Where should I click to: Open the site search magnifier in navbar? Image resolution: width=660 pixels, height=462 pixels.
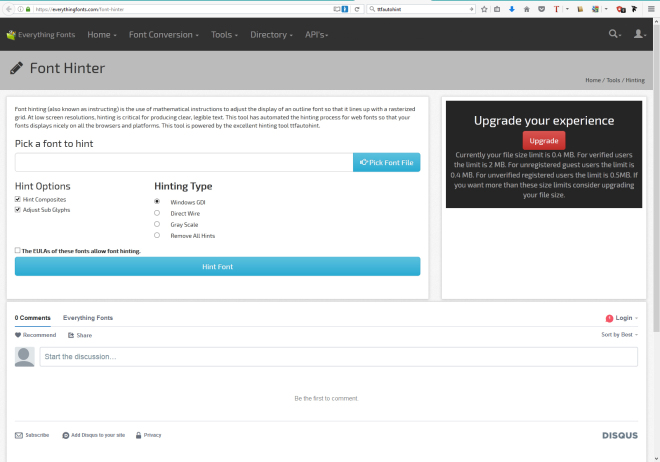tap(615, 34)
